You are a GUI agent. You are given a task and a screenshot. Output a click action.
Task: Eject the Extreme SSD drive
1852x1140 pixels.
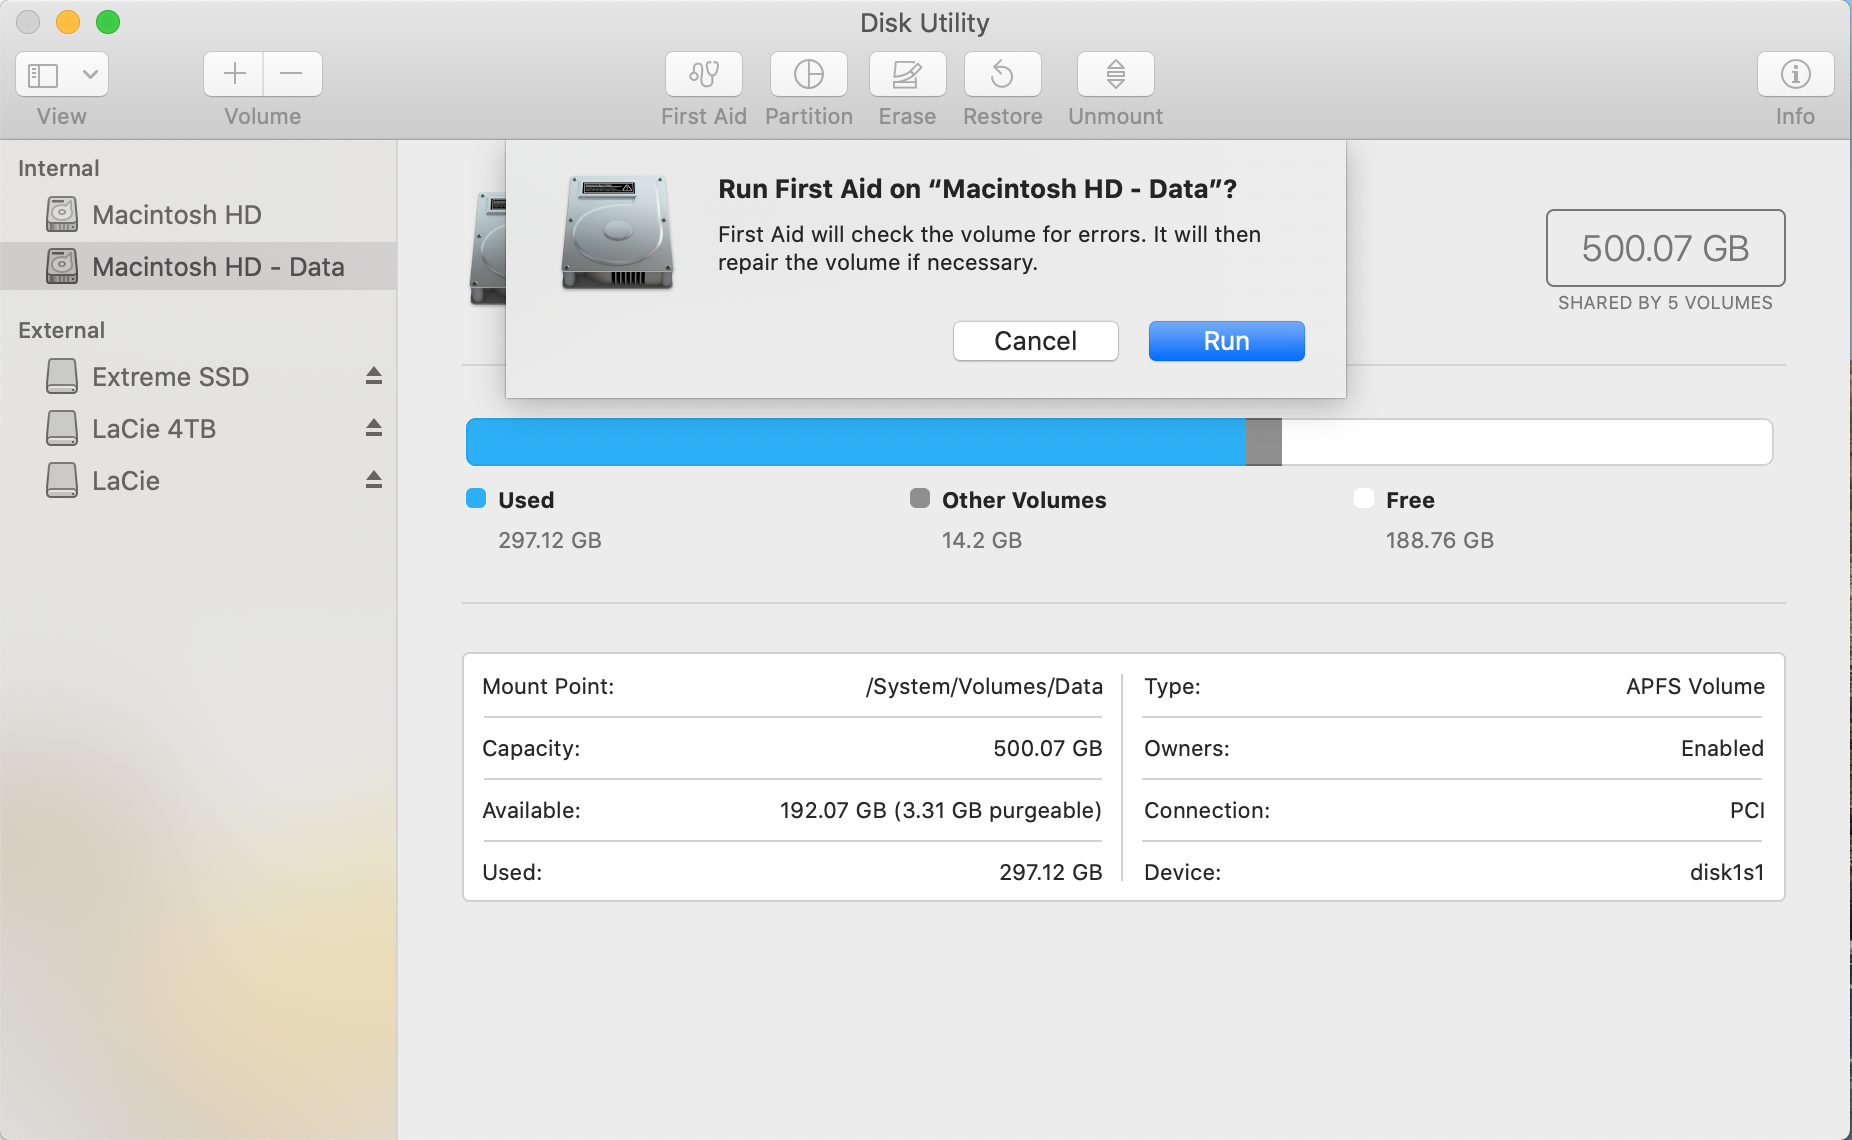point(373,376)
